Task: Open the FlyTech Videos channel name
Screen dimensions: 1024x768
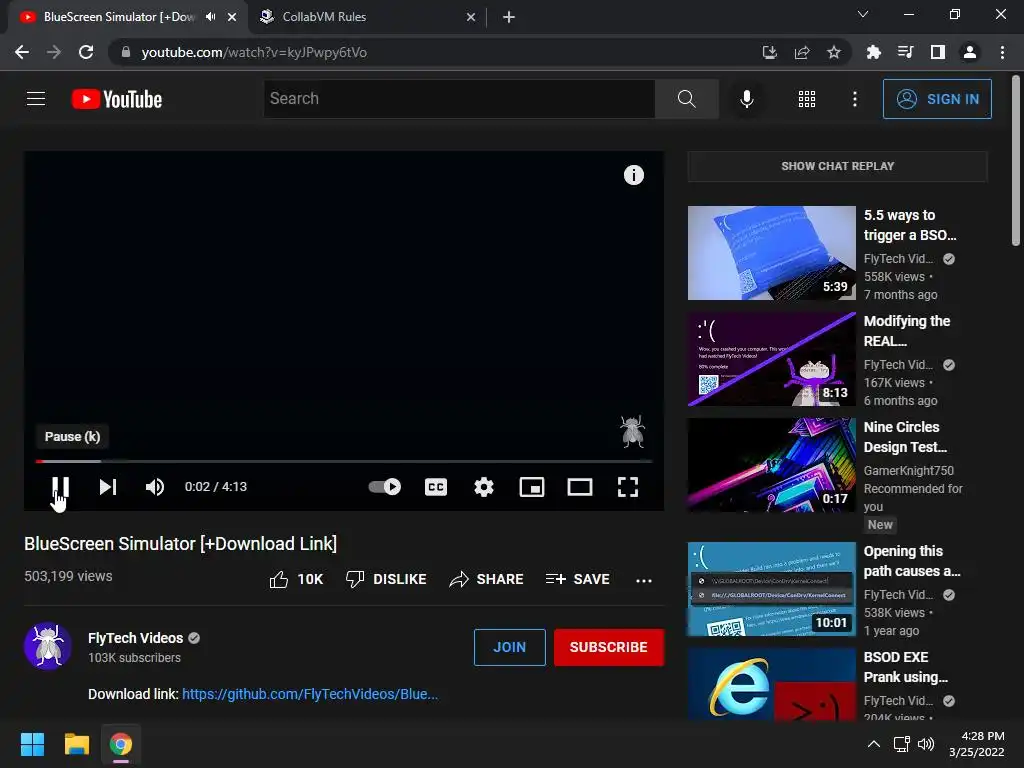Action: [x=135, y=638]
